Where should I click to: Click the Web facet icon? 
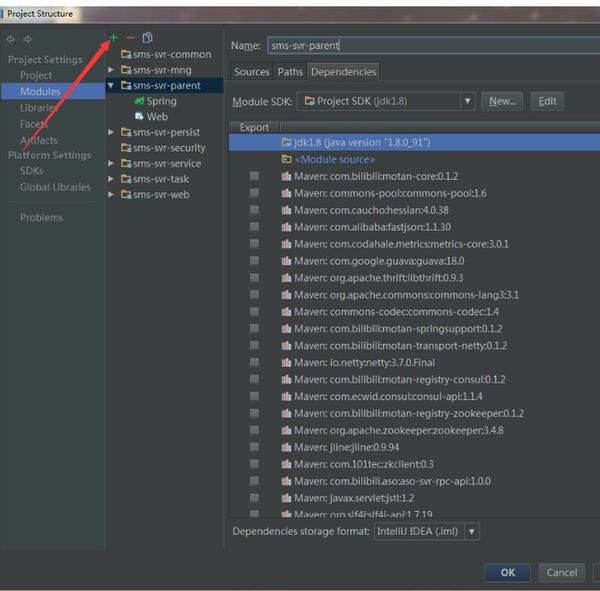point(139,116)
